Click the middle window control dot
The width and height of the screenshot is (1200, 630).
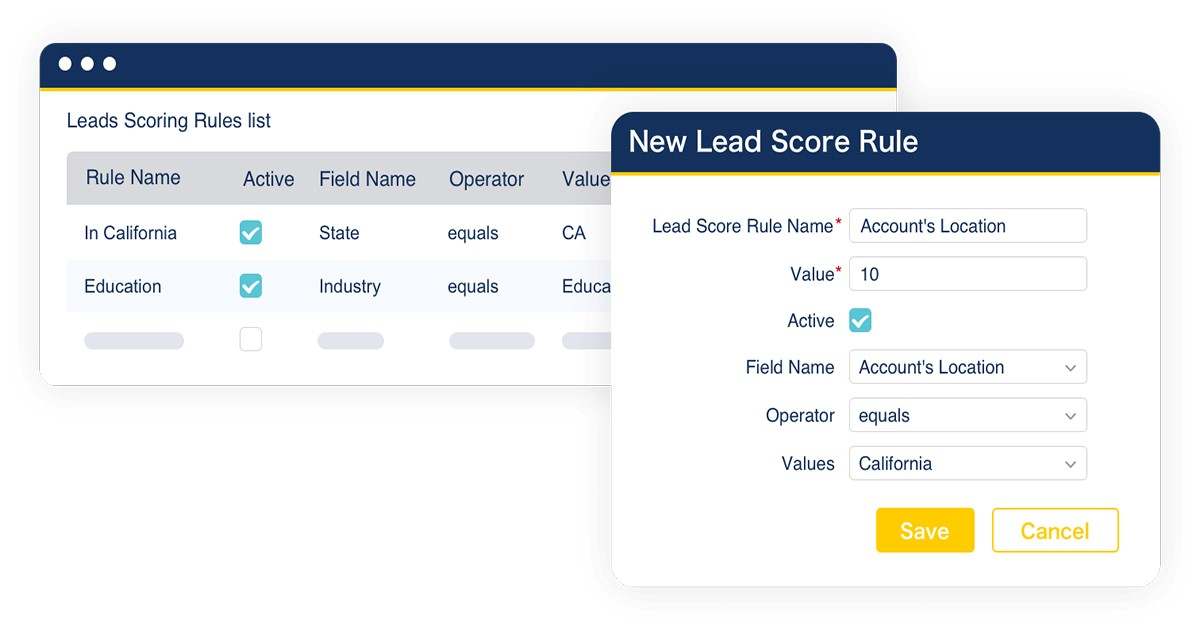click(x=87, y=63)
